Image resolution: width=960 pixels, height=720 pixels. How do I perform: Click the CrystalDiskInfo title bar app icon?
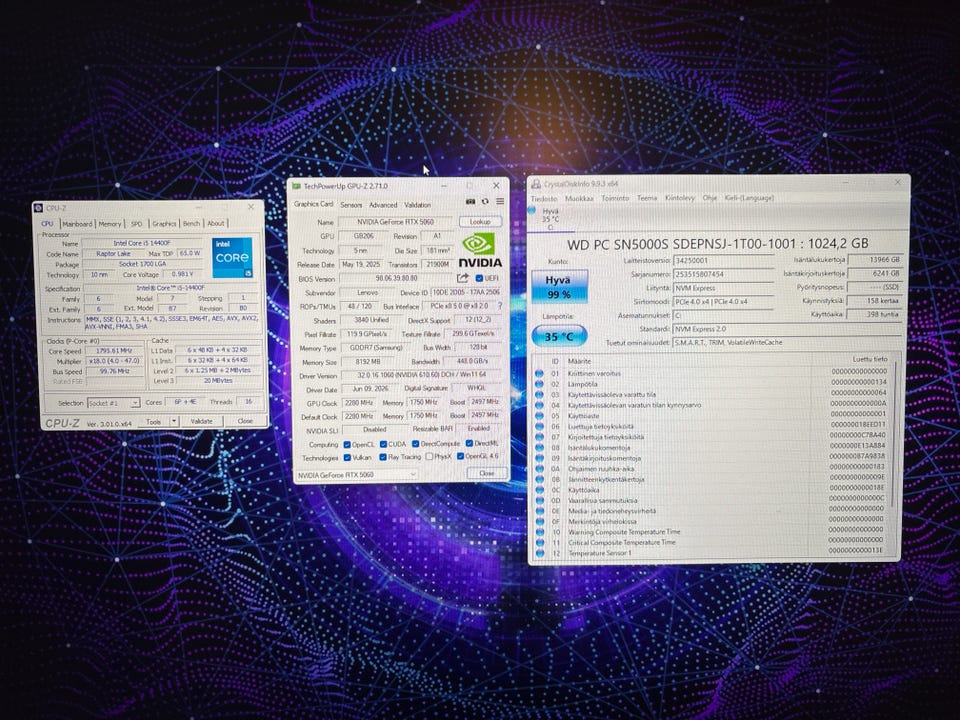[x=536, y=184]
